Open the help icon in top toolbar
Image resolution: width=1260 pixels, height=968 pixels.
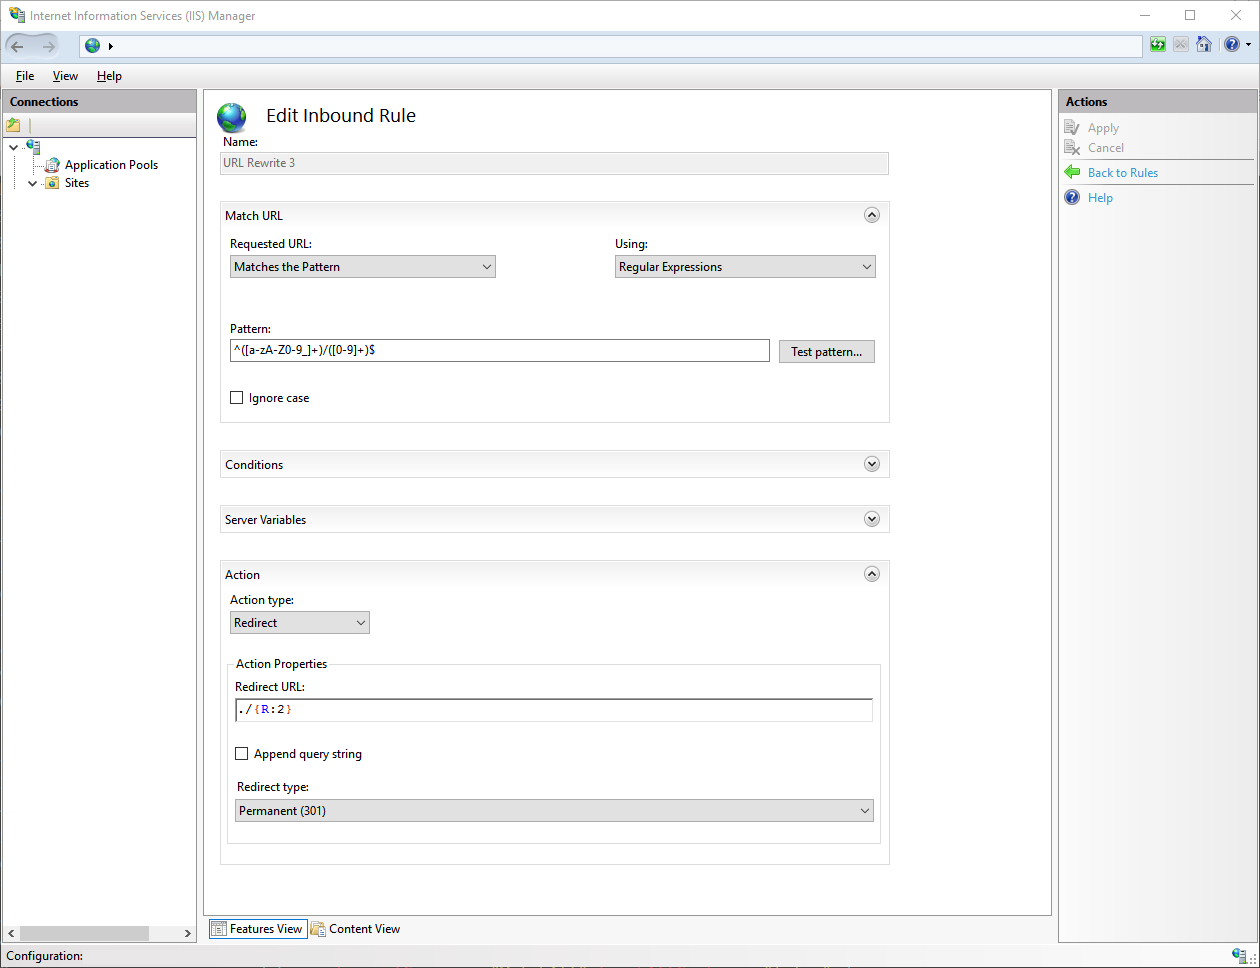point(1232,45)
